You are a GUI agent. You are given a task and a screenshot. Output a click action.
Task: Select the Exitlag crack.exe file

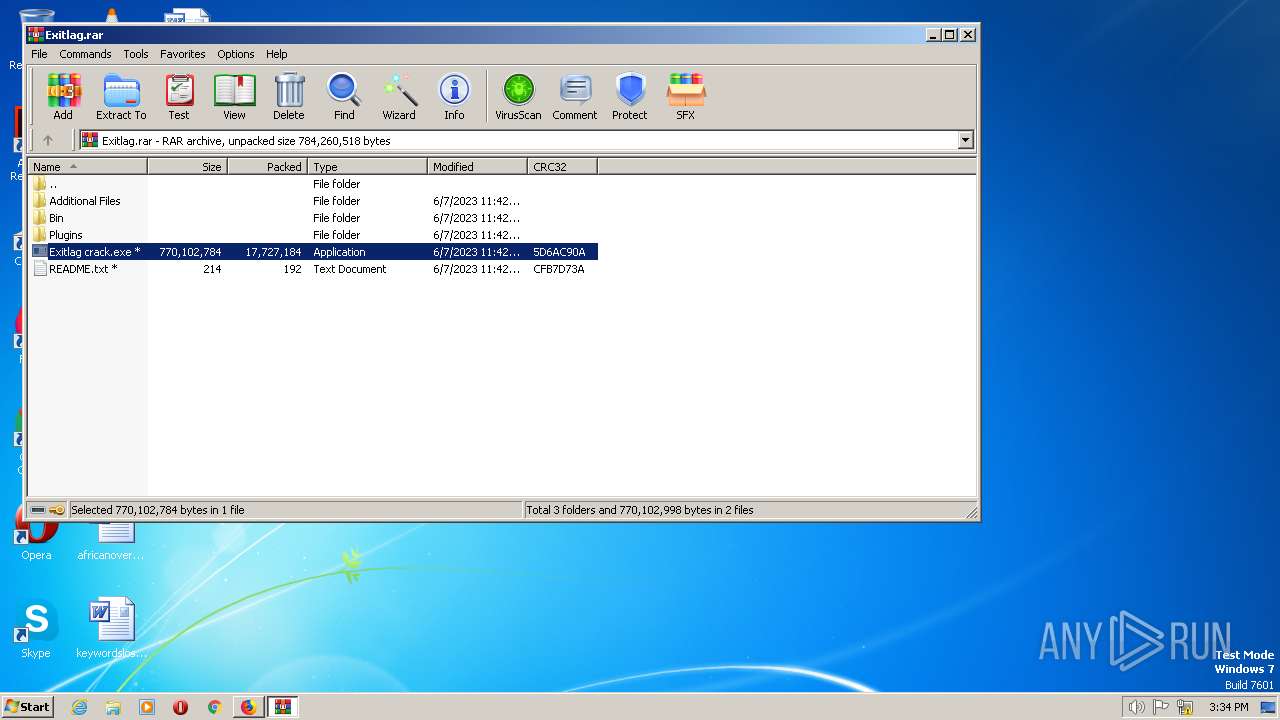(313, 252)
